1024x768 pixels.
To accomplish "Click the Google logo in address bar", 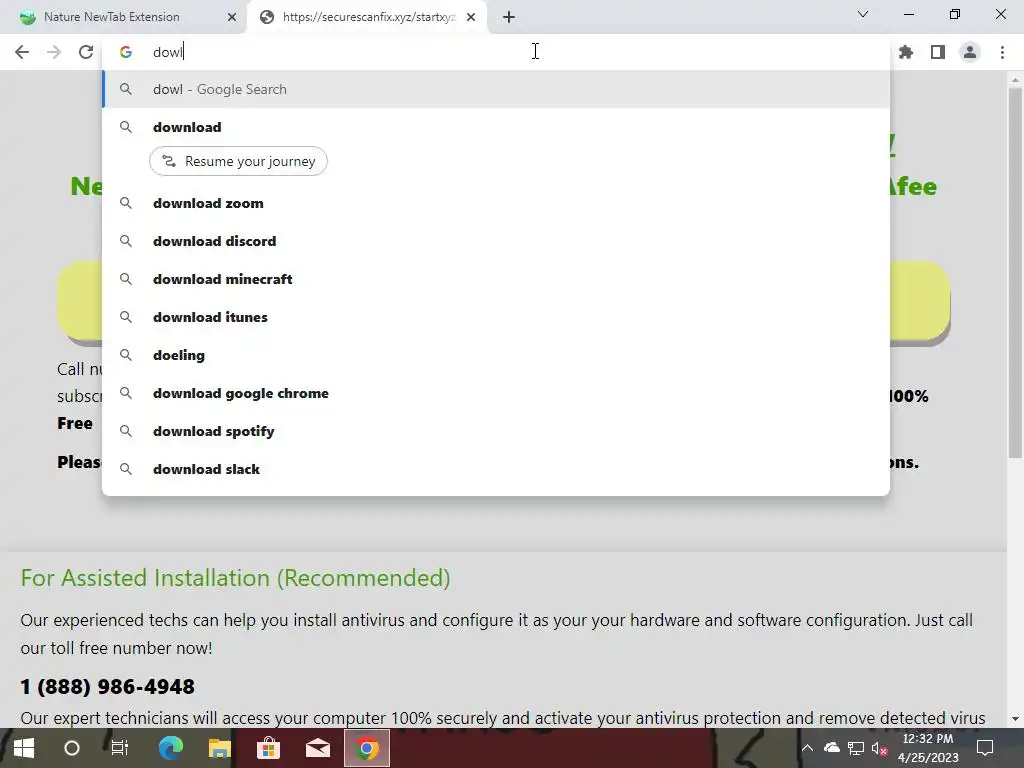I will click(x=126, y=52).
